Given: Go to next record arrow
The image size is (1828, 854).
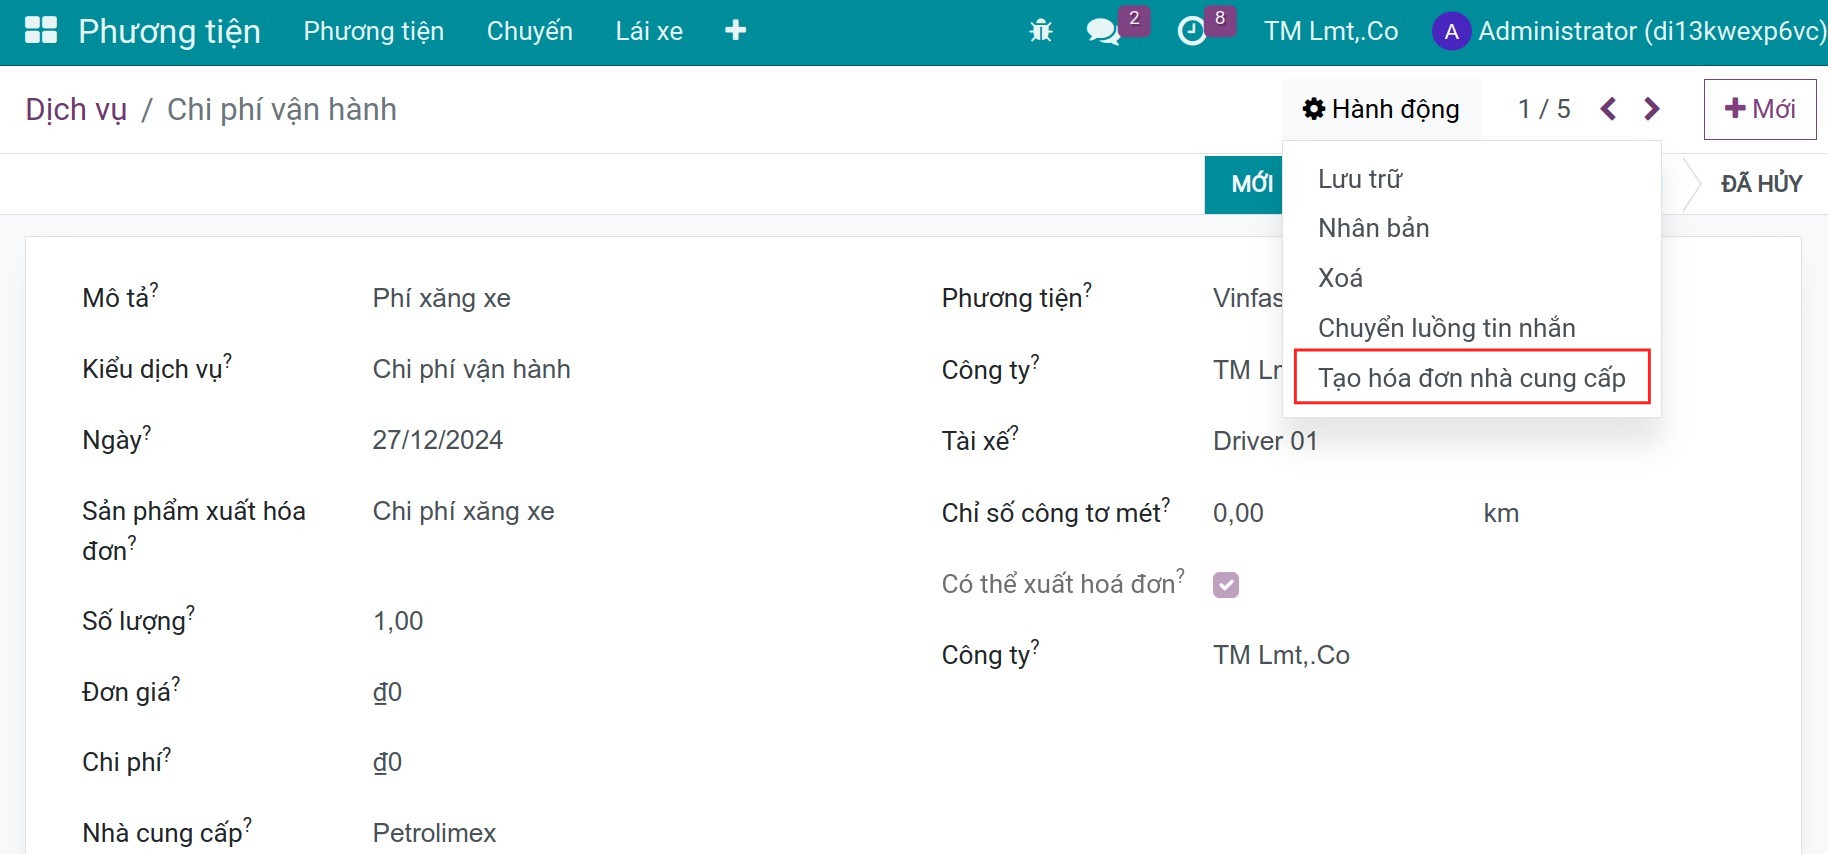Looking at the screenshot, I should 1652,109.
